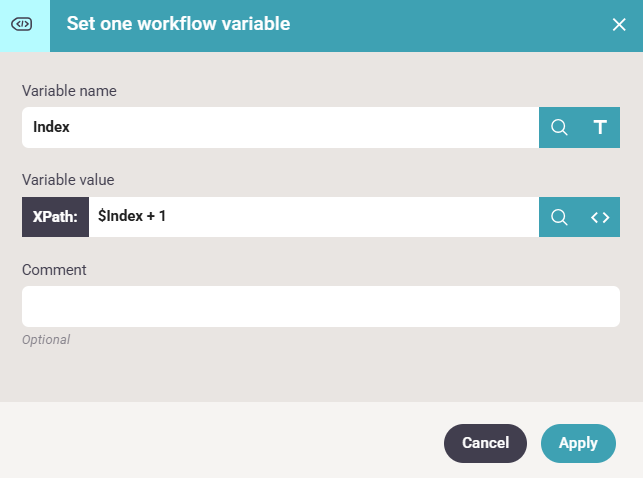Click empty footer area left of Cancel

[220, 442]
